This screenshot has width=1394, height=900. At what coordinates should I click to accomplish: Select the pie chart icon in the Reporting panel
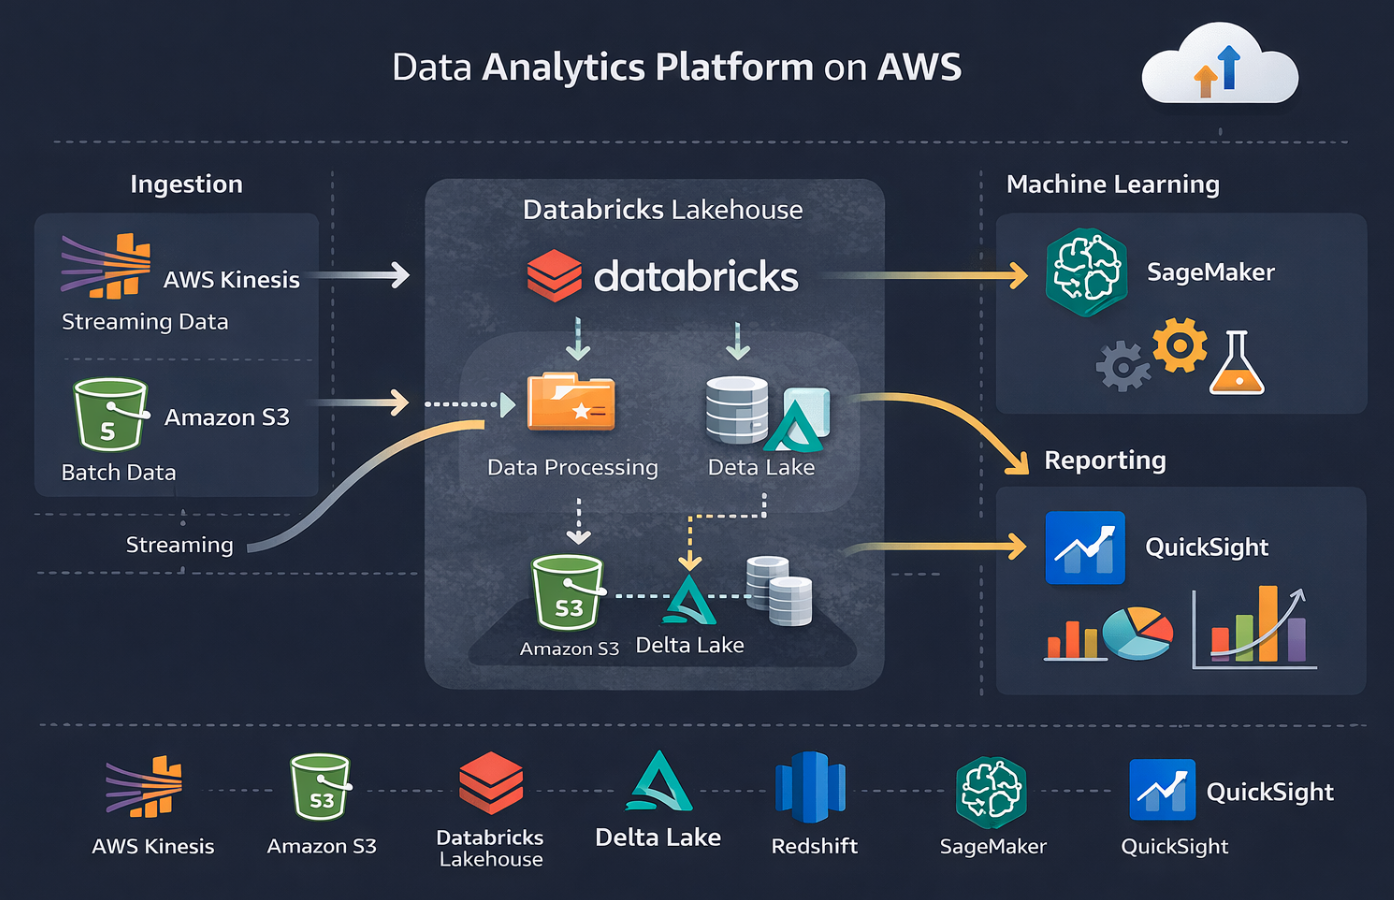(1138, 633)
